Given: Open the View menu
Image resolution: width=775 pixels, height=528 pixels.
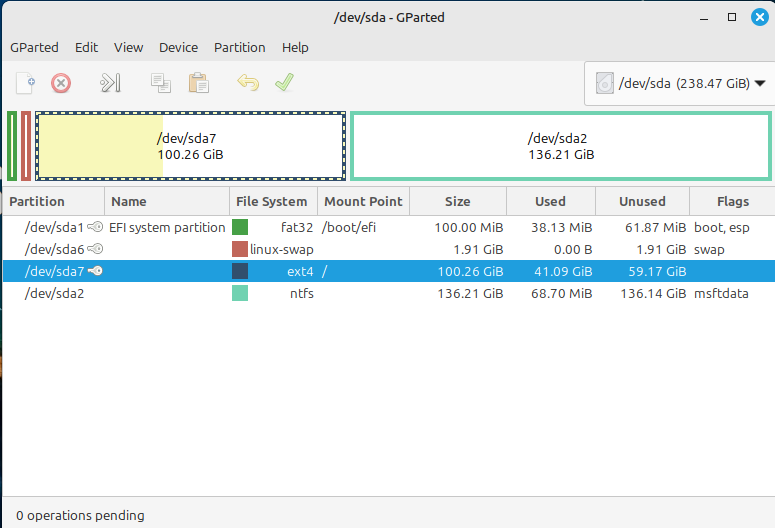Looking at the screenshot, I should pos(129,47).
